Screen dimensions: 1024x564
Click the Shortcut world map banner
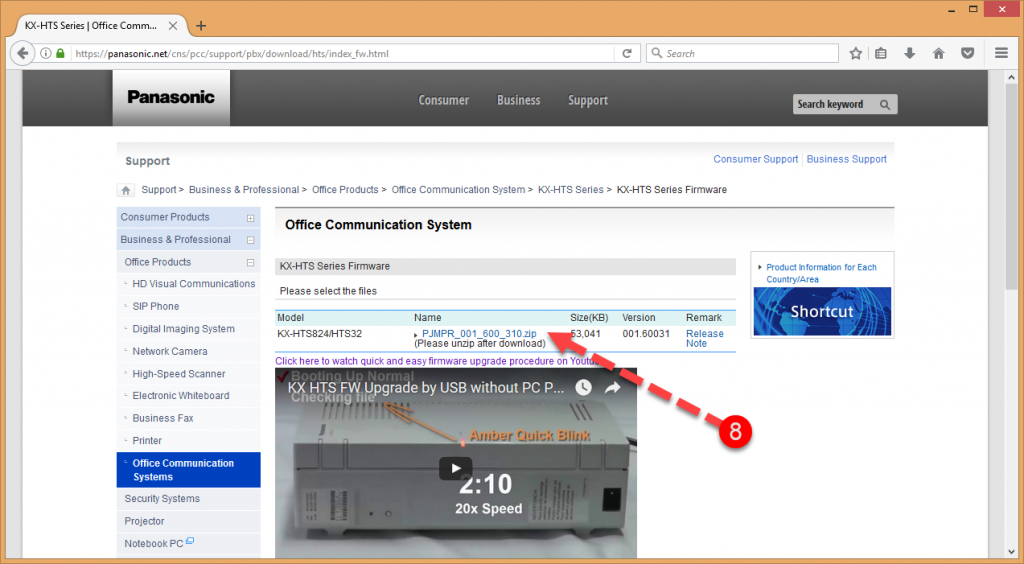pyautogui.click(x=822, y=311)
